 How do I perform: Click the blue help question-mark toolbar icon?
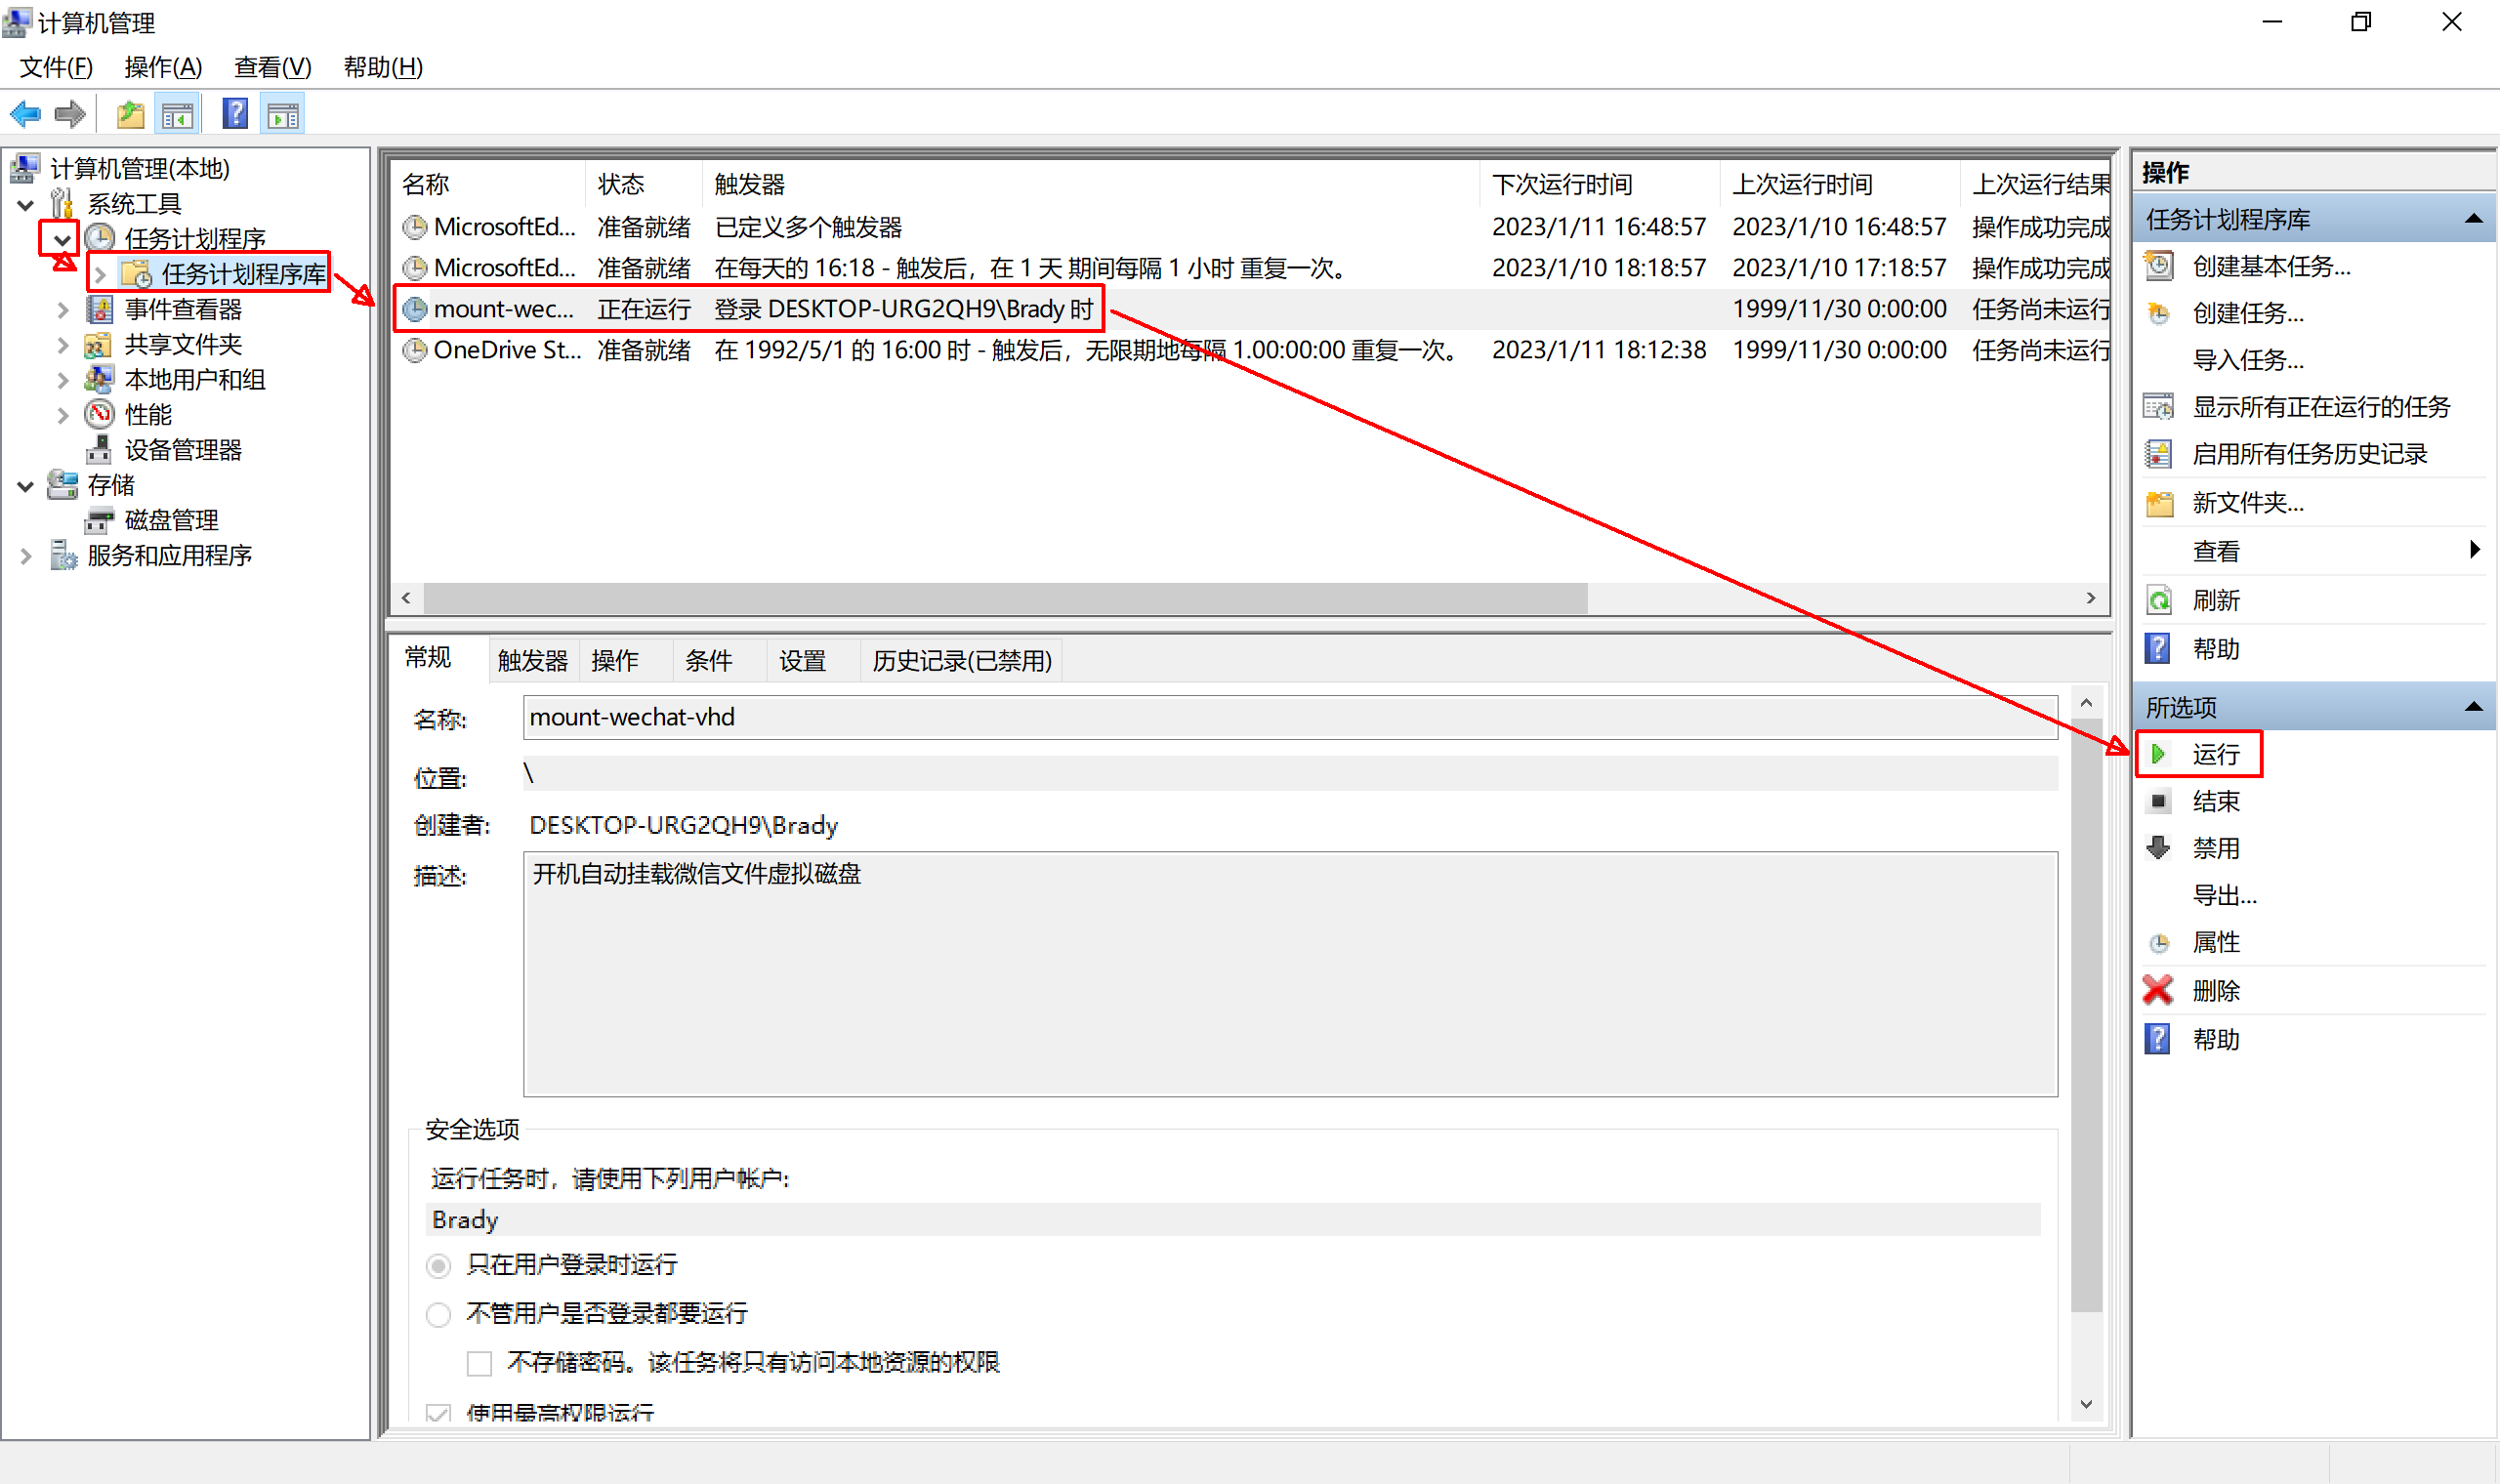click(x=235, y=114)
